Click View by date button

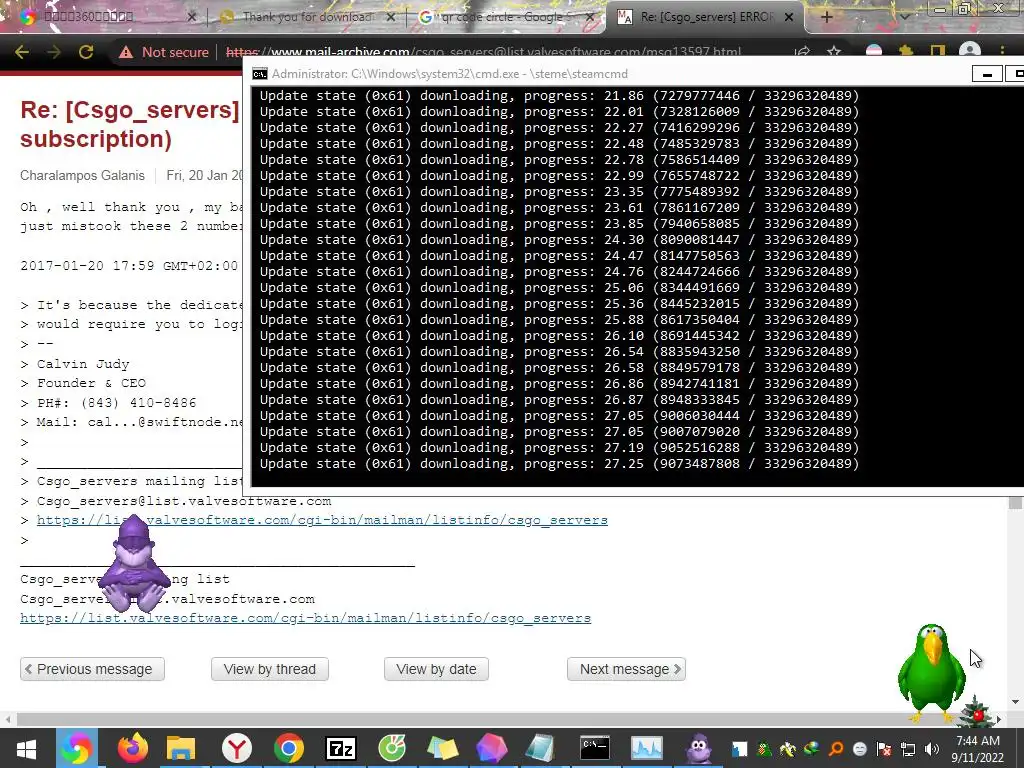click(436, 669)
